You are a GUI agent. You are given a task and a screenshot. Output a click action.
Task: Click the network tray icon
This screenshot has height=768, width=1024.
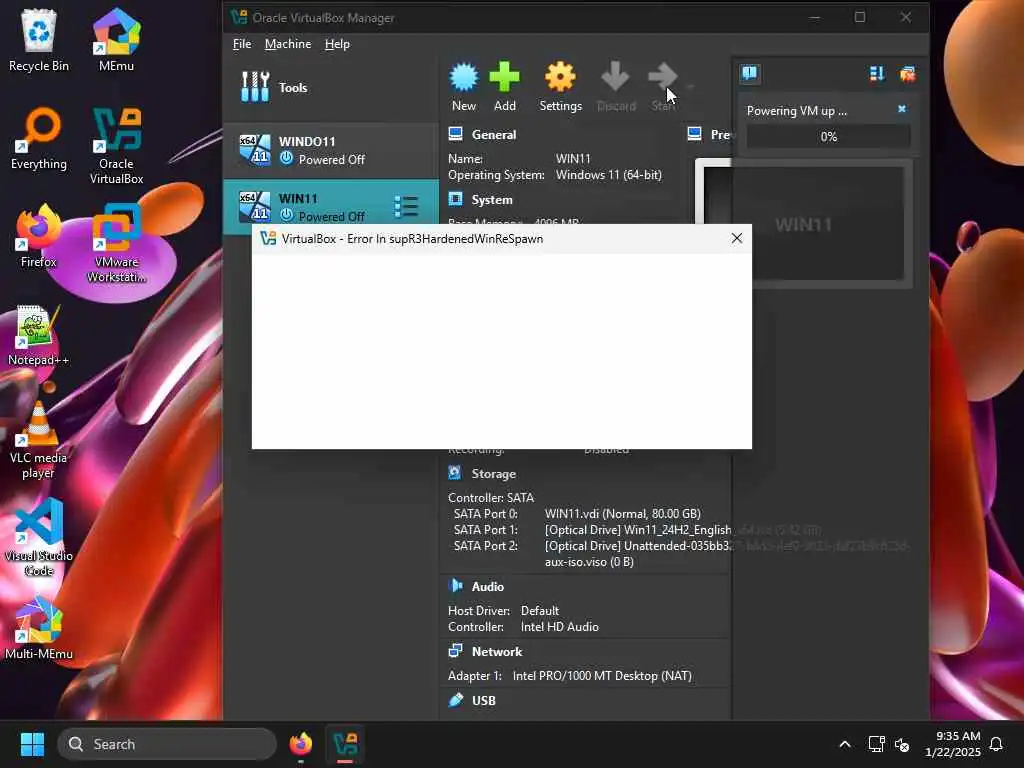coord(876,744)
